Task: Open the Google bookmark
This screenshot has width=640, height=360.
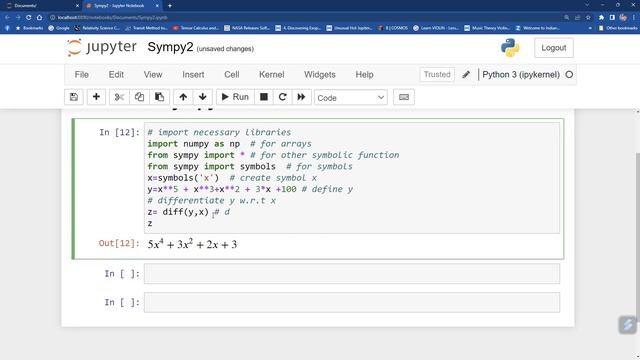Action: [59, 28]
